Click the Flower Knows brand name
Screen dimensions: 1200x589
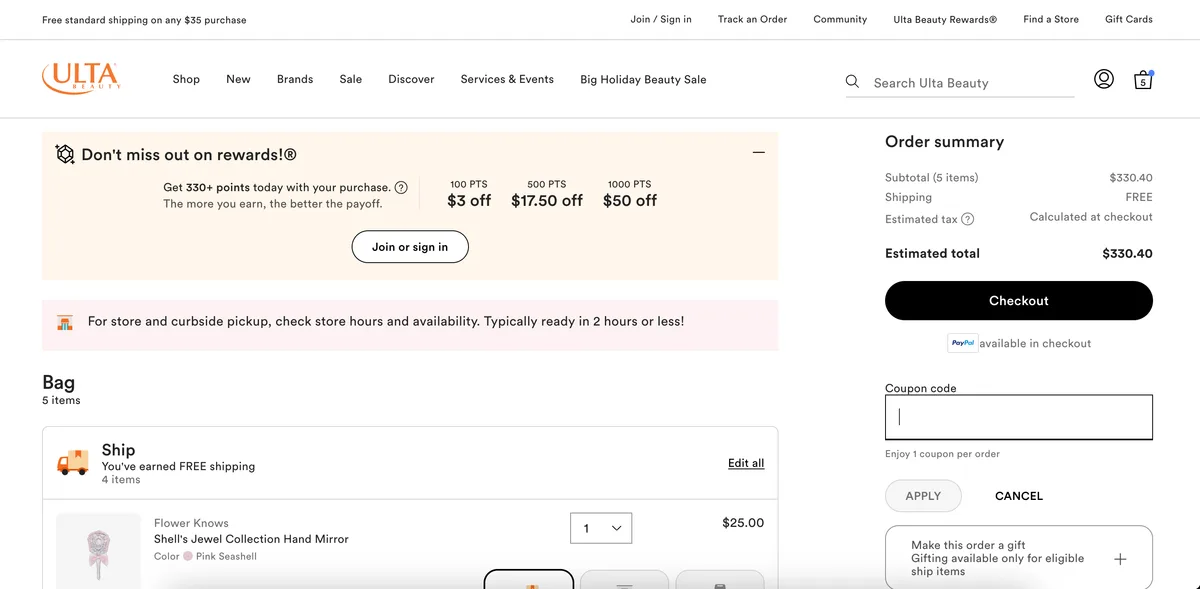191,523
